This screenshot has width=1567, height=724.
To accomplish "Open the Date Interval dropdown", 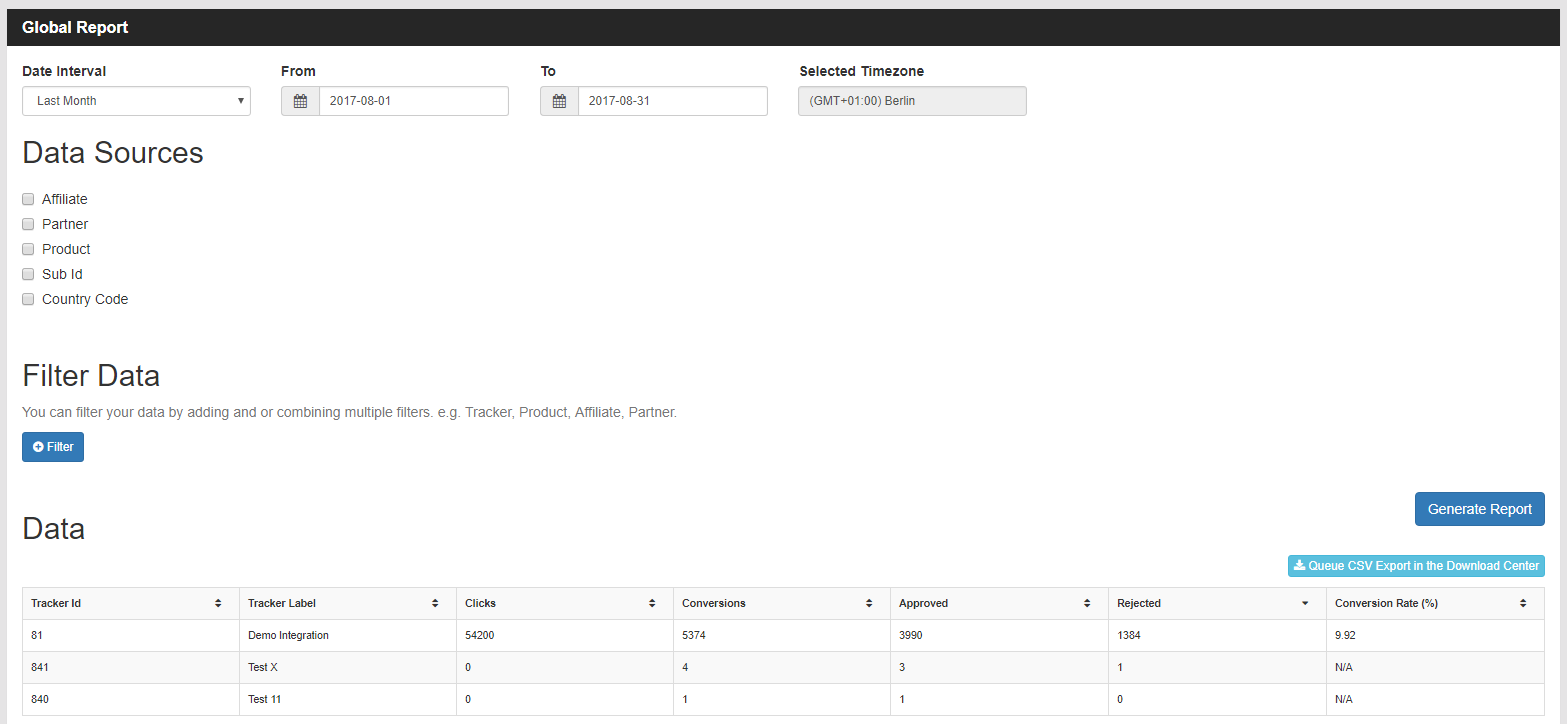I will click(x=136, y=101).
